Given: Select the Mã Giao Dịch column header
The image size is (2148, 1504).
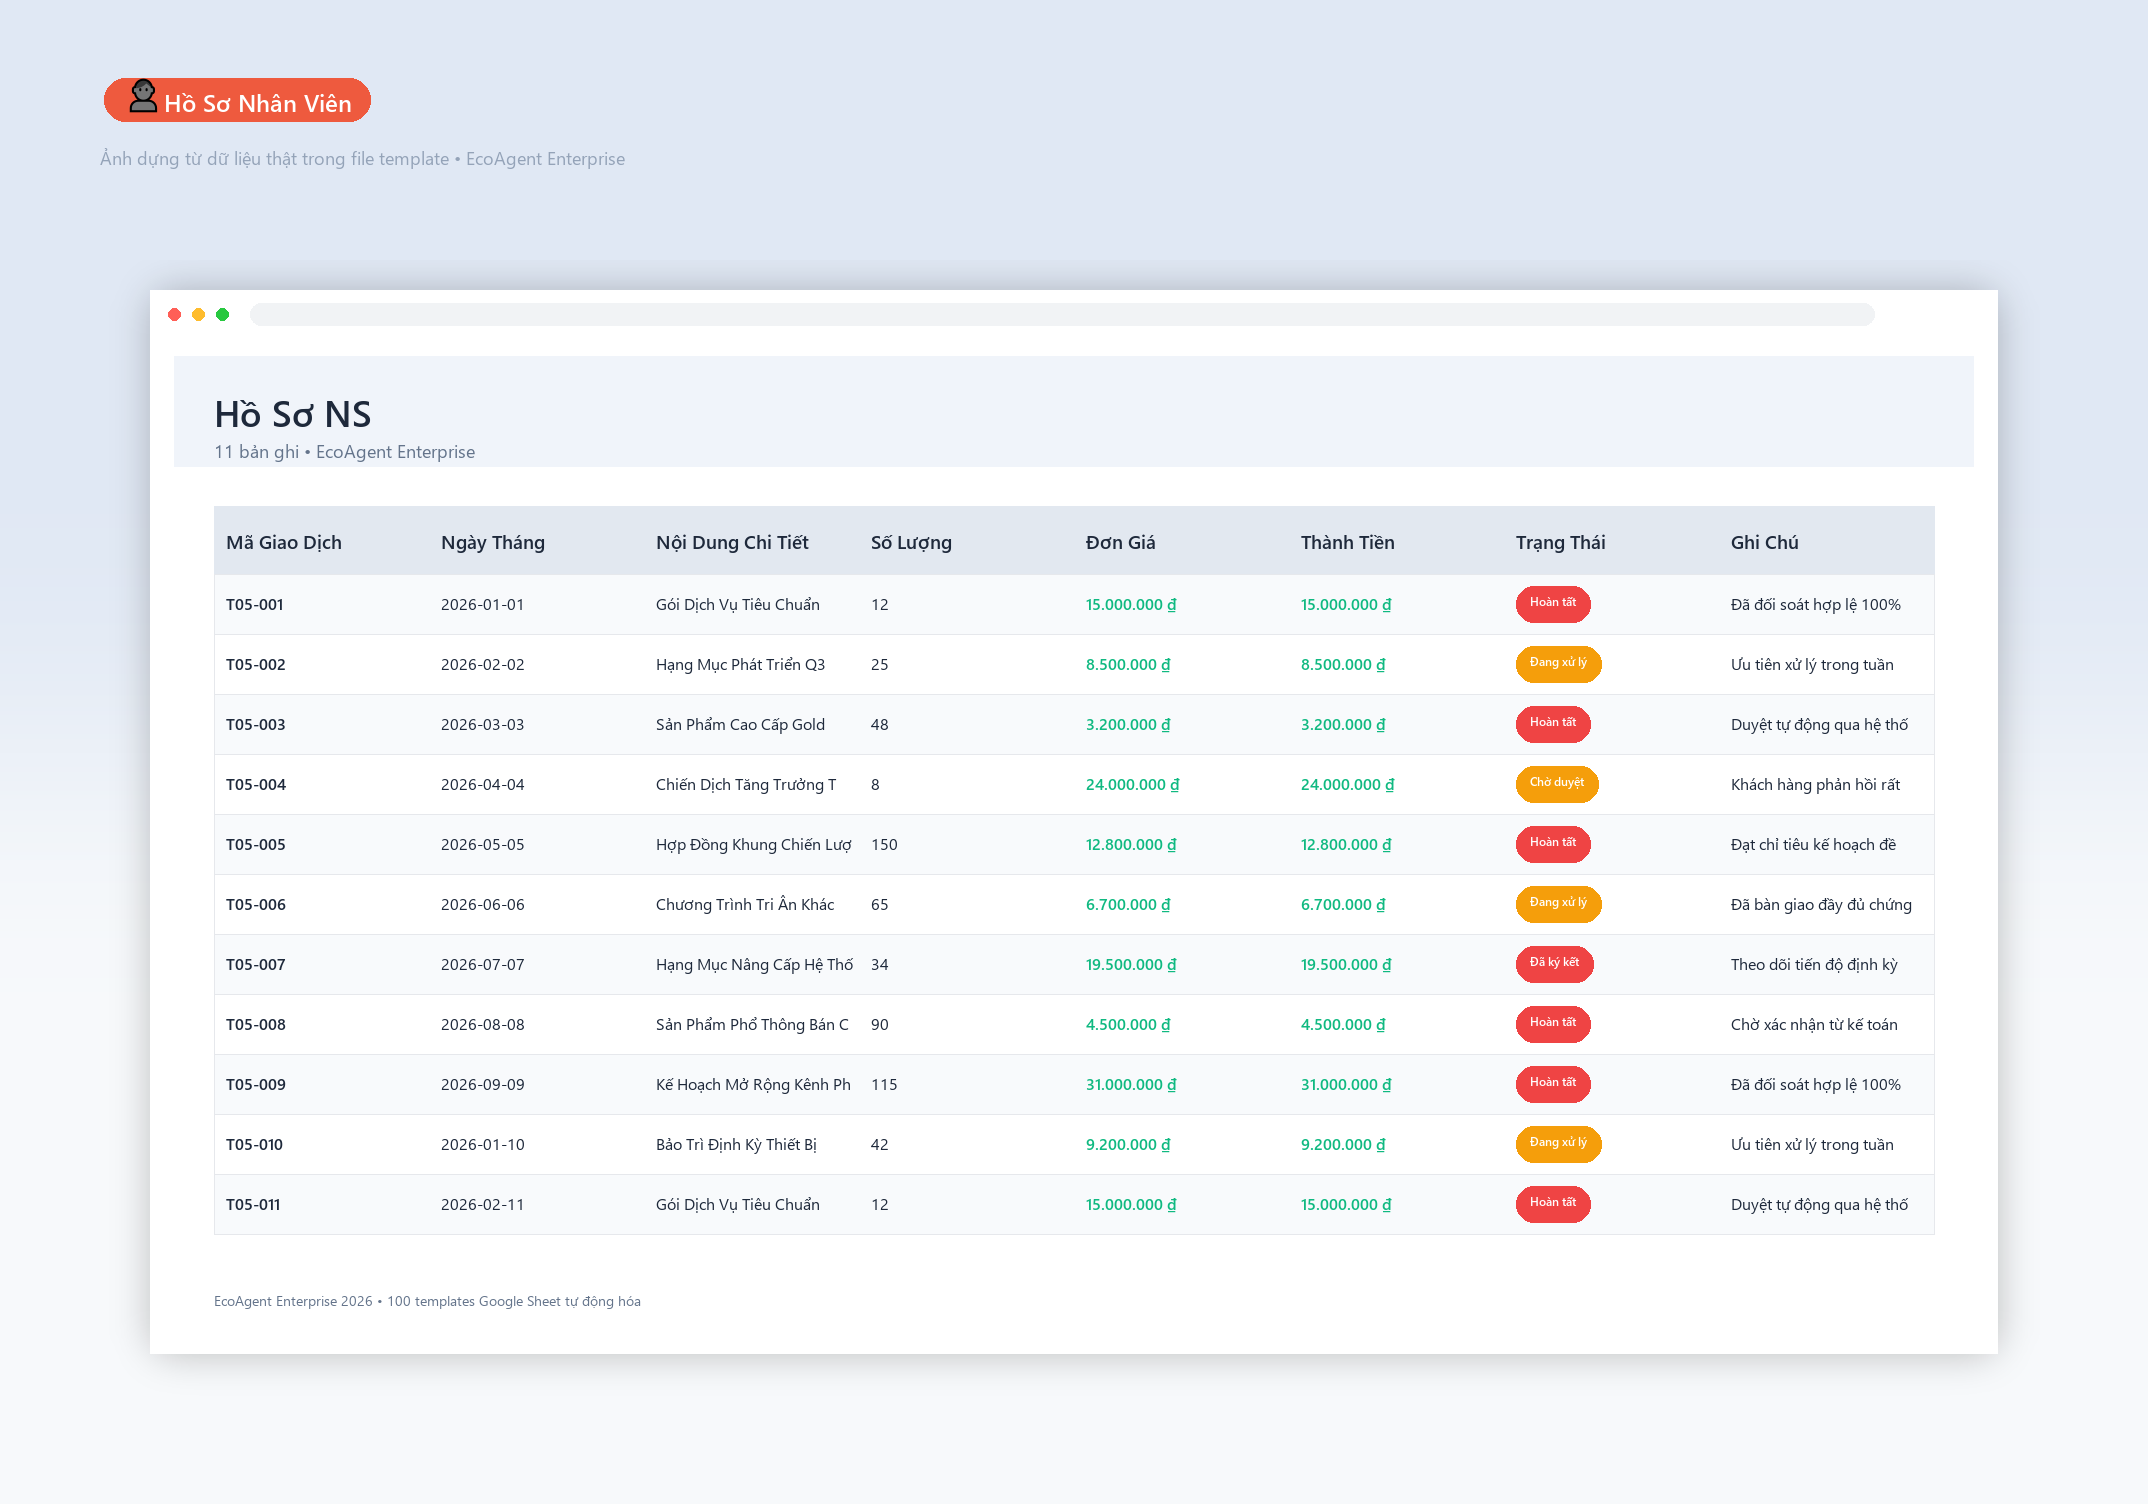Looking at the screenshot, I should pyautogui.click(x=284, y=542).
